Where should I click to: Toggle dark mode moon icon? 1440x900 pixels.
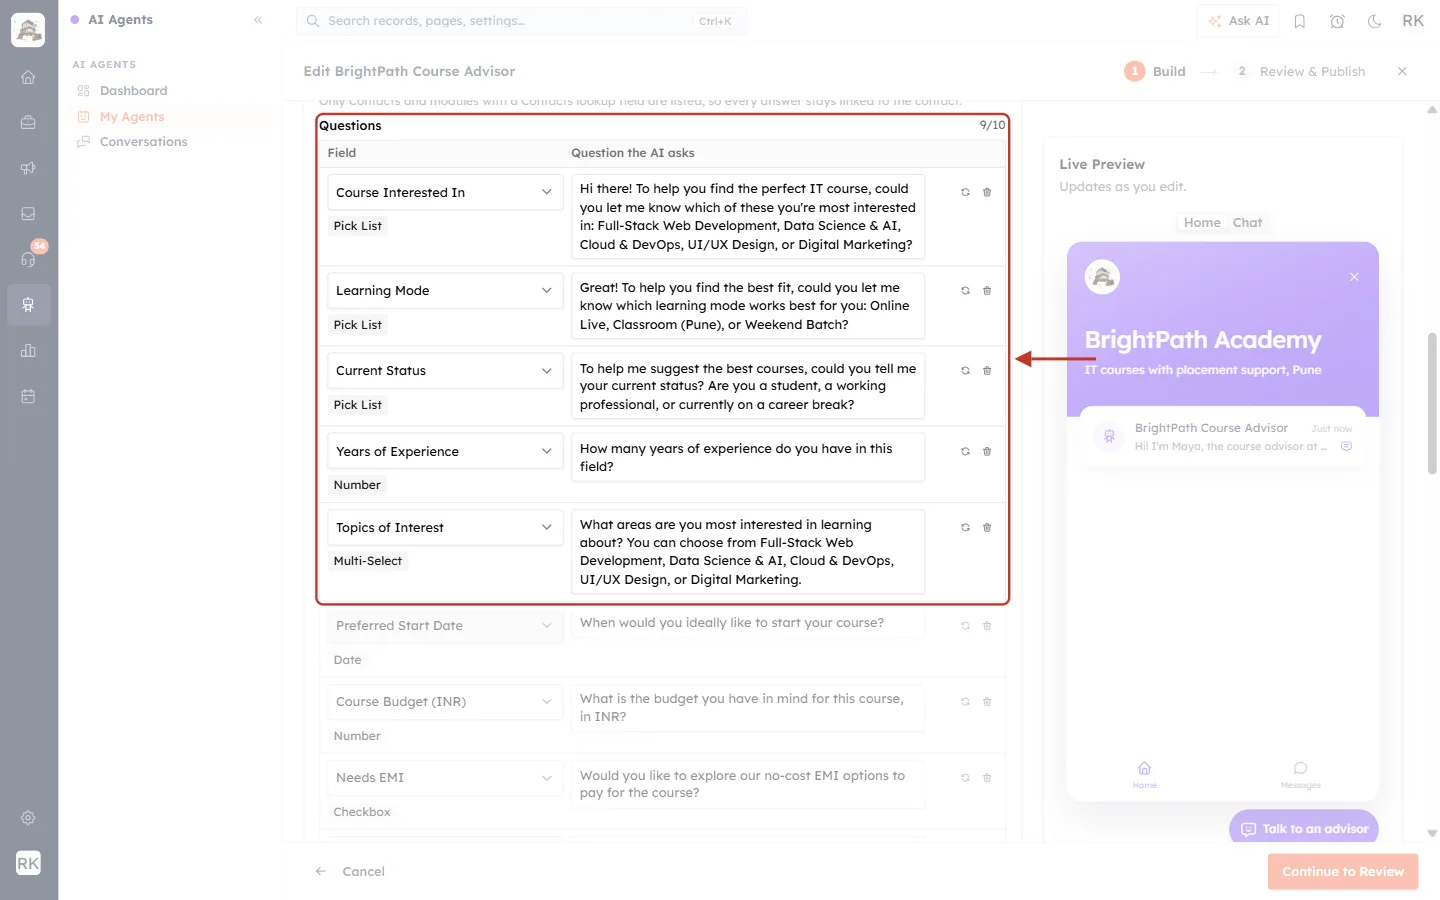pyautogui.click(x=1374, y=21)
